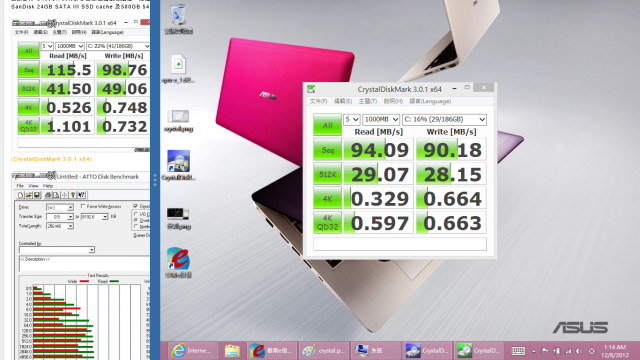Run 4K QD32 test beside 0.597 result

click(327, 222)
